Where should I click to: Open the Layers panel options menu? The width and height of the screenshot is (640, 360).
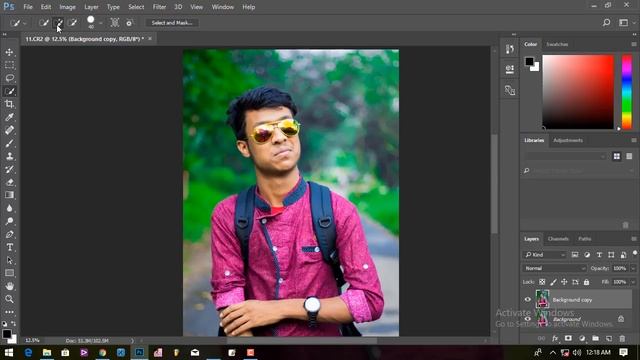click(x=634, y=239)
